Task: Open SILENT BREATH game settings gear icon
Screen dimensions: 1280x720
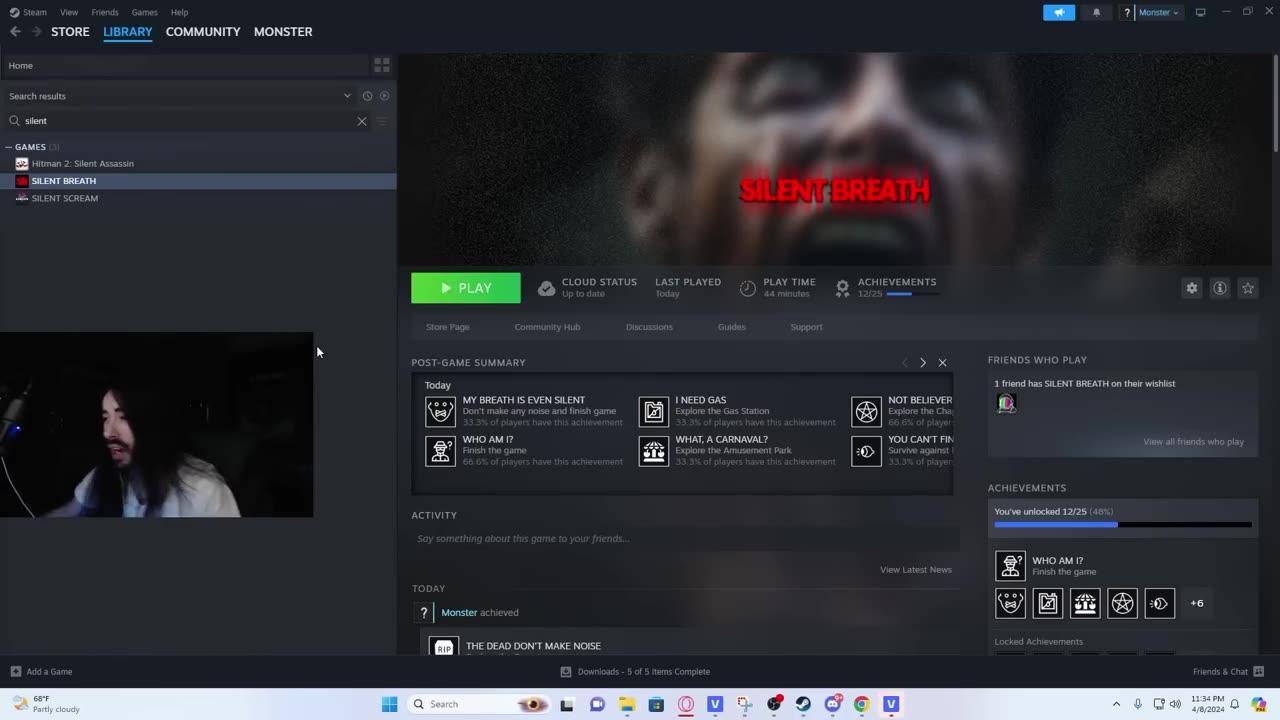Action: pyautogui.click(x=1191, y=288)
